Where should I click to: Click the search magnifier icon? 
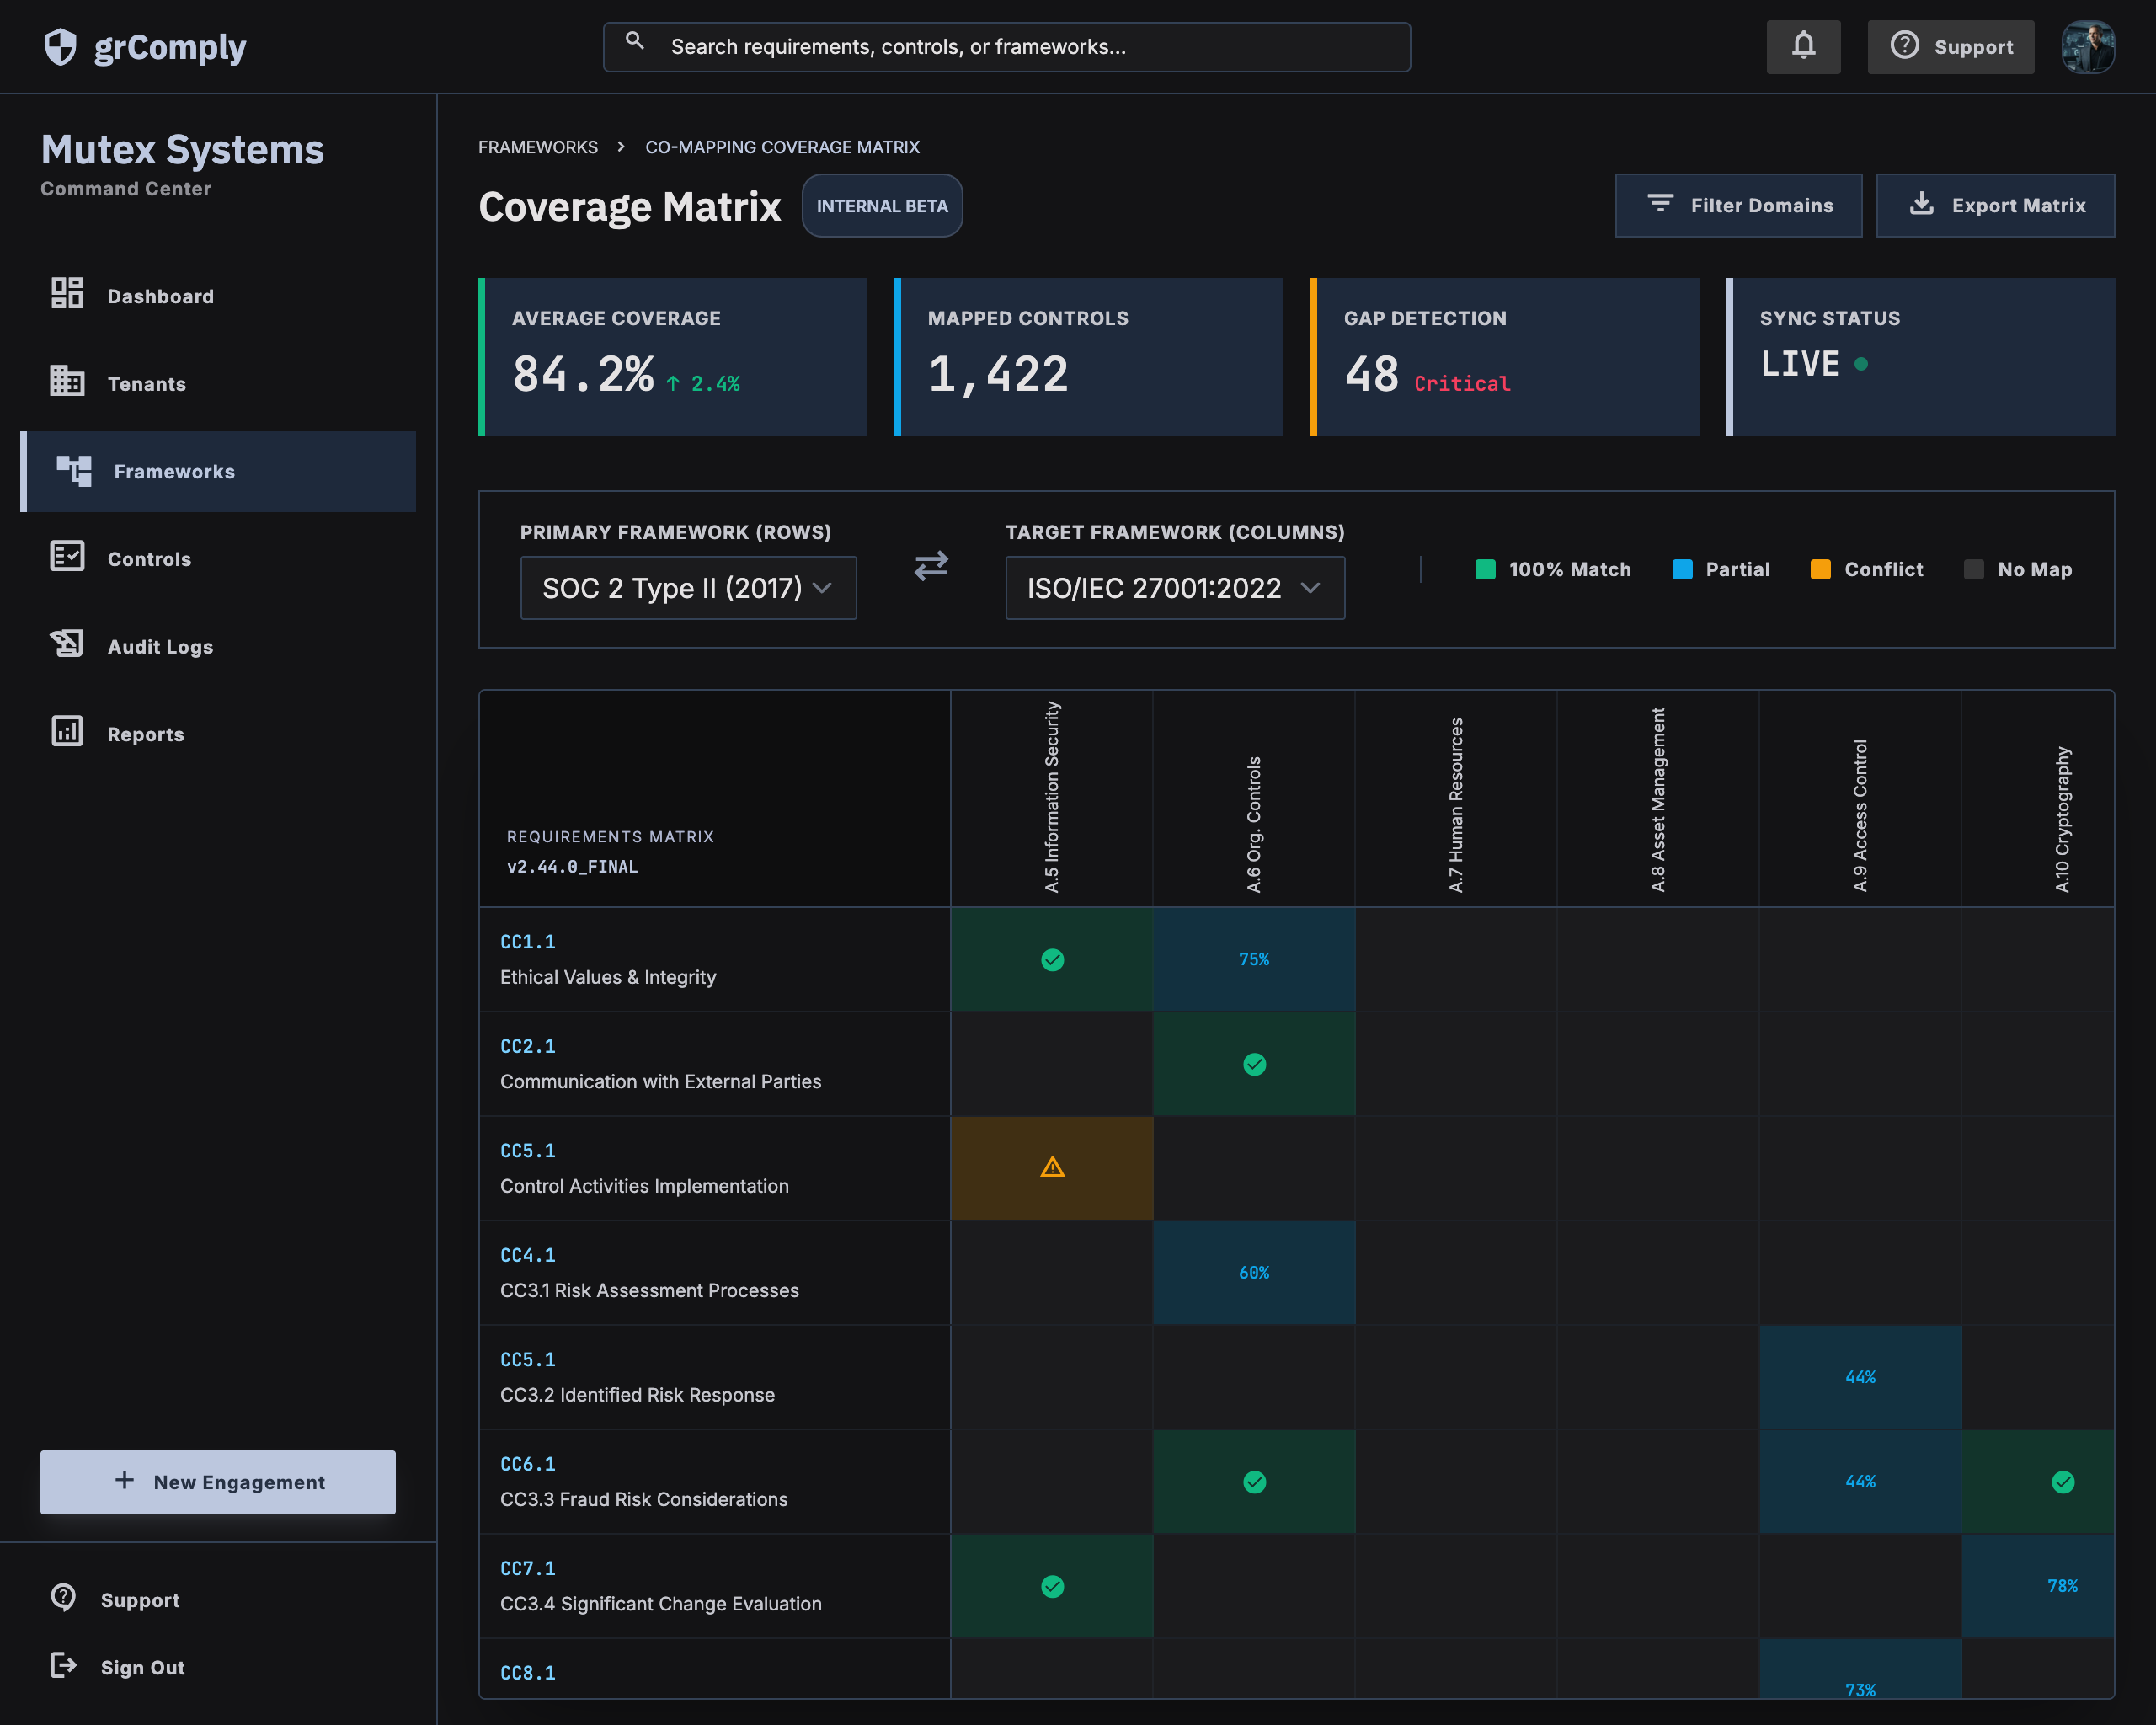point(635,41)
